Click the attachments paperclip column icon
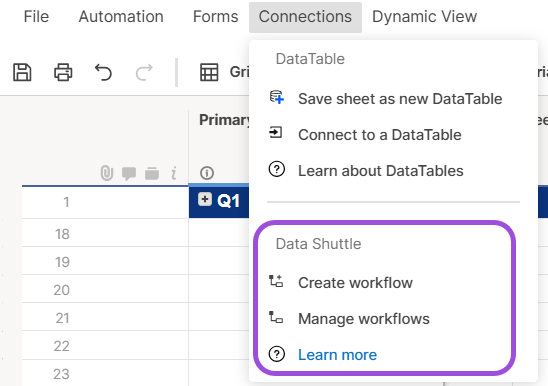Viewport: 548px width, 386px height. point(107,173)
